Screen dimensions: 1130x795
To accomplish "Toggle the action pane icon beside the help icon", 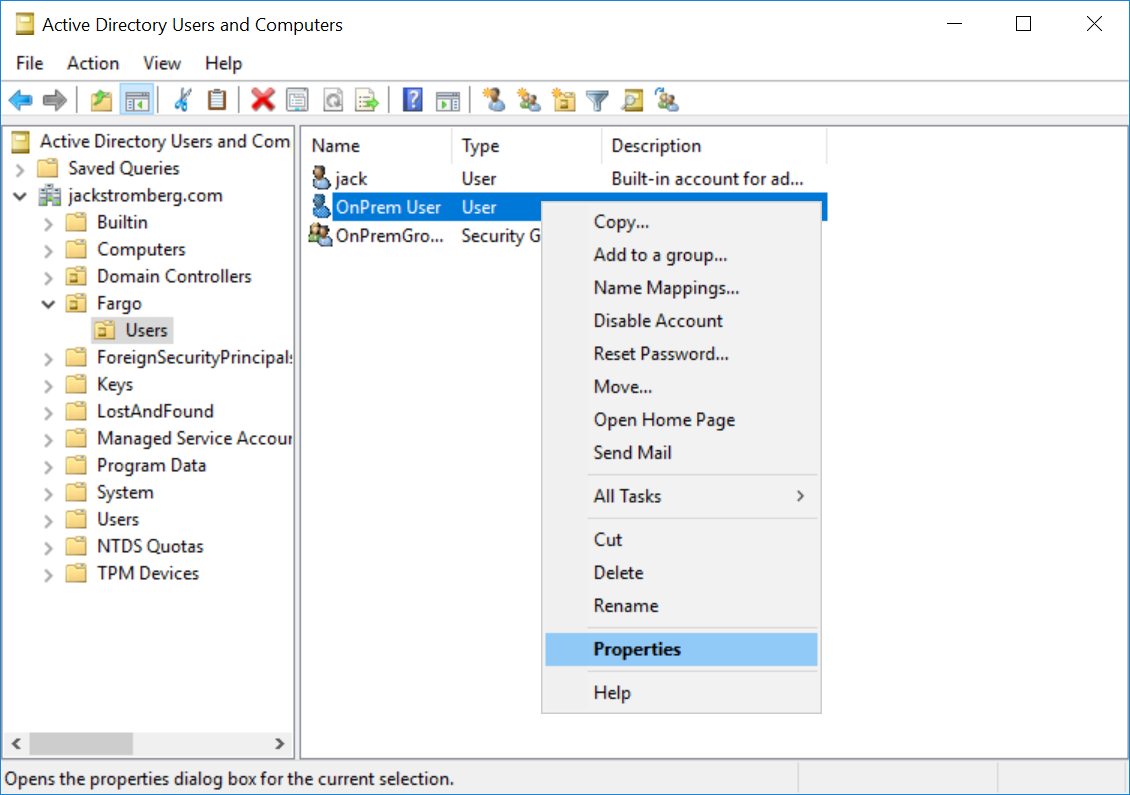I will point(448,99).
